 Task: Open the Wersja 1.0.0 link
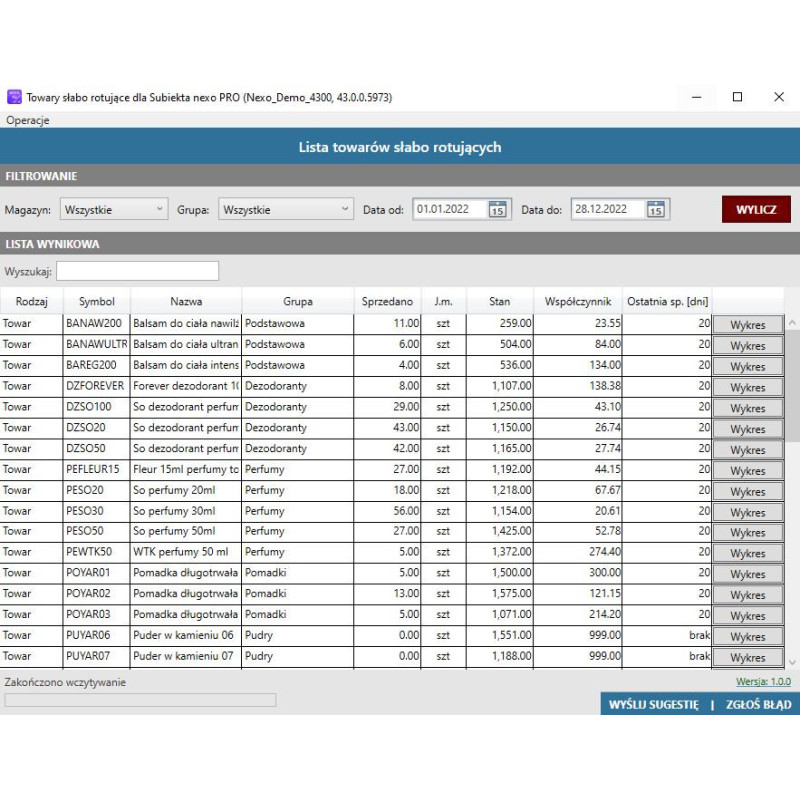point(763,681)
